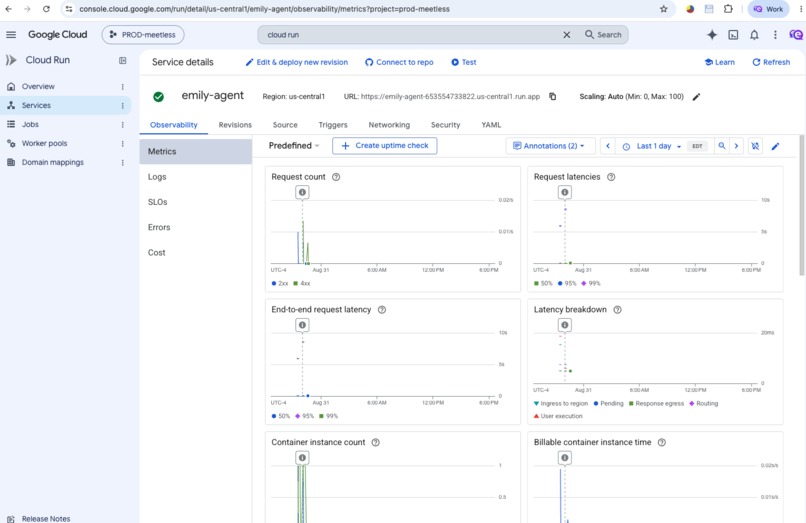Click the green service status checkmark

tap(158, 97)
